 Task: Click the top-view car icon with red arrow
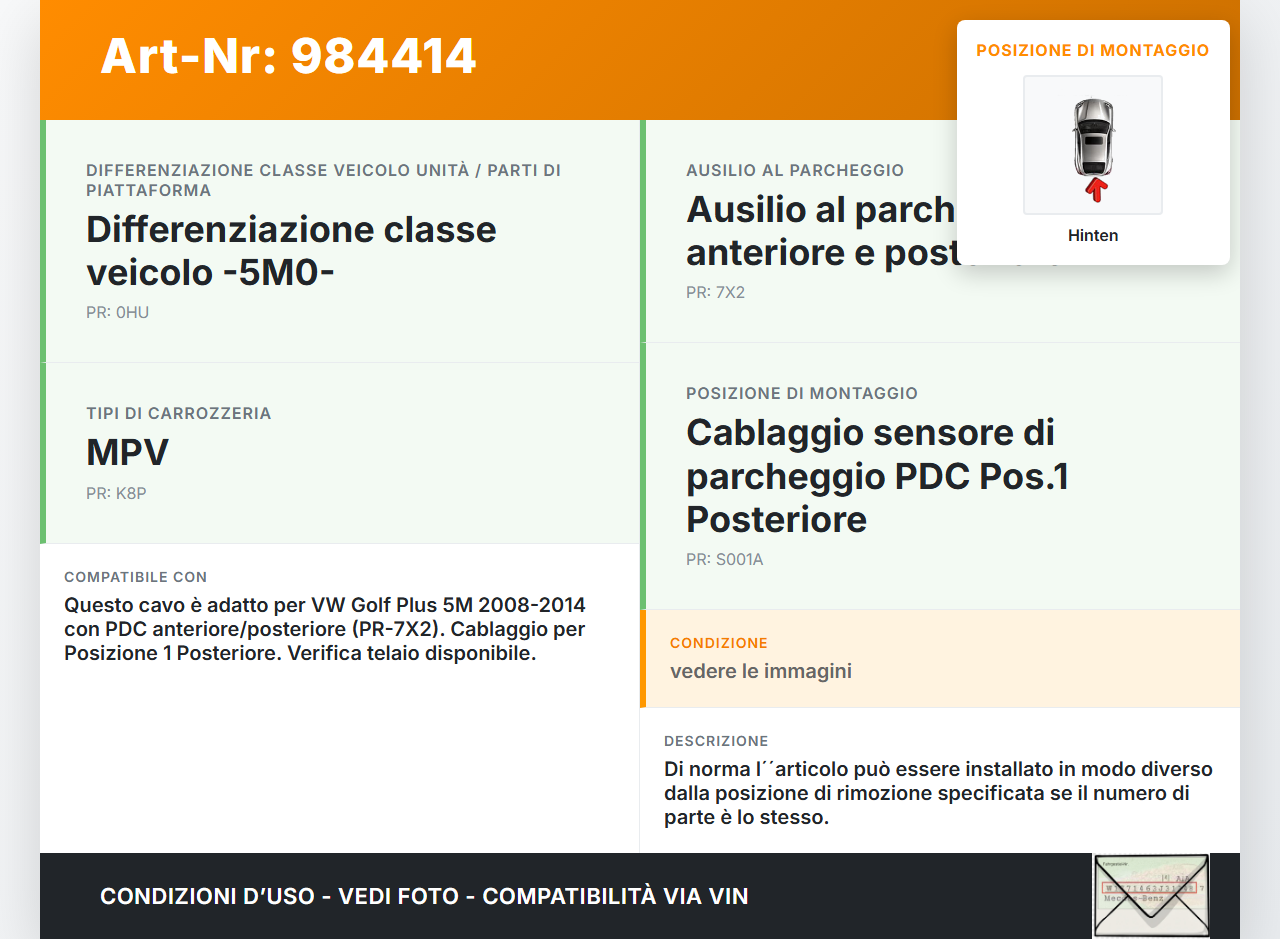tap(1093, 145)
